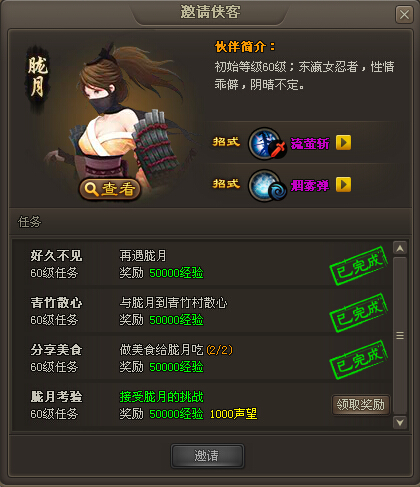420x487 pixels.
Task: Click the scroll-up arrow of task list
Action: point(400,248)
